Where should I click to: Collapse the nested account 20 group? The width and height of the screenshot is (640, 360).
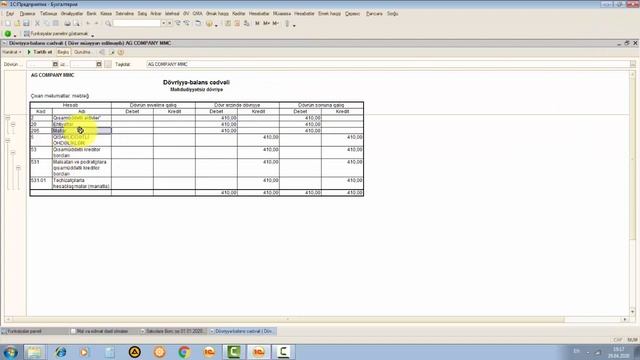point(13,124)
